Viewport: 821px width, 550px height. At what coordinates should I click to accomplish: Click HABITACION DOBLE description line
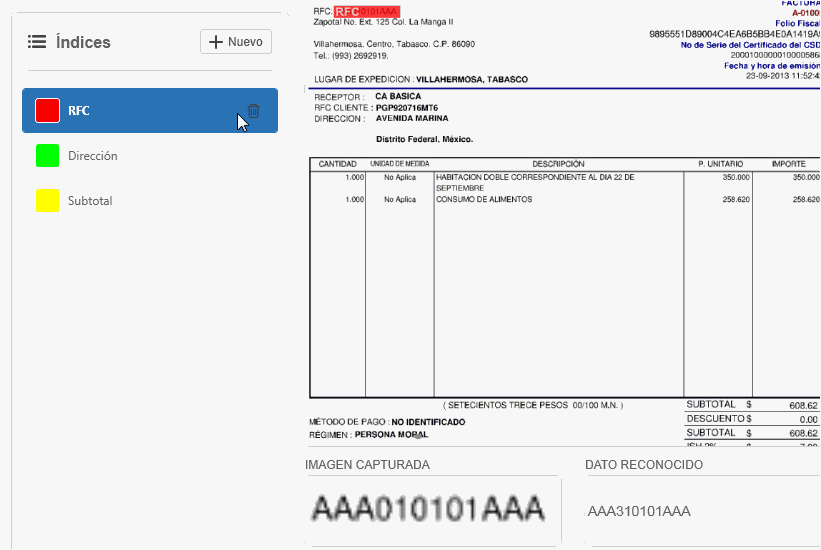coord(535,182)
